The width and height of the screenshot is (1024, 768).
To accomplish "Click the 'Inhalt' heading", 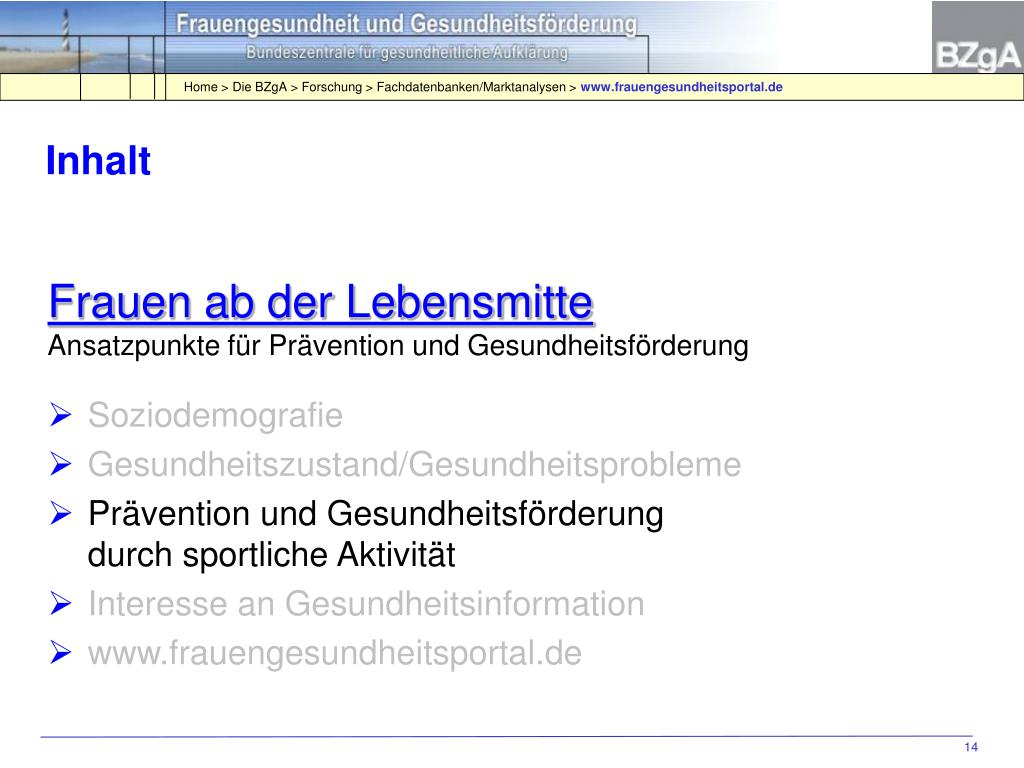I will point(99,161).
